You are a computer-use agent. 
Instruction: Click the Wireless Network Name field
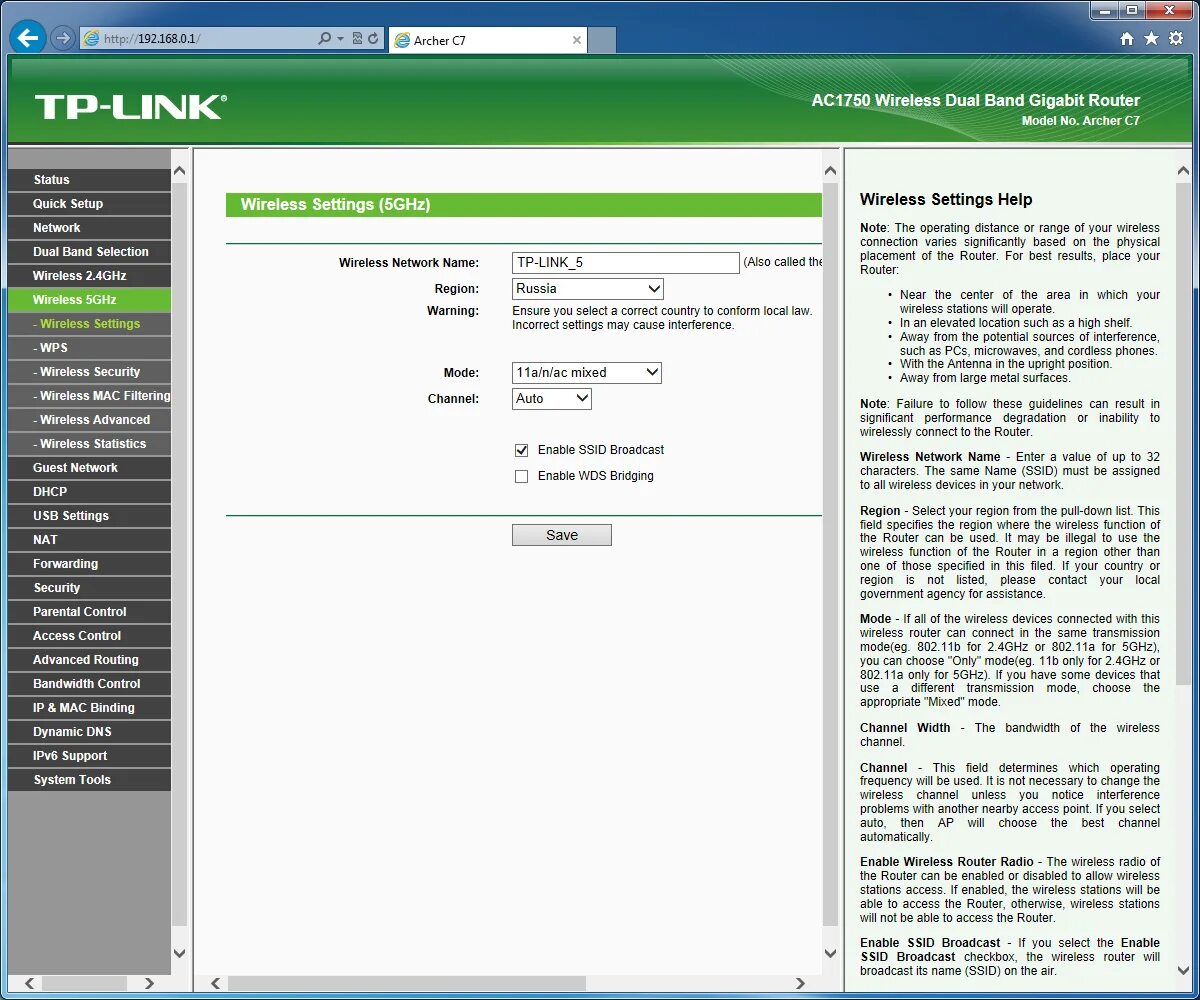(626, 263)
